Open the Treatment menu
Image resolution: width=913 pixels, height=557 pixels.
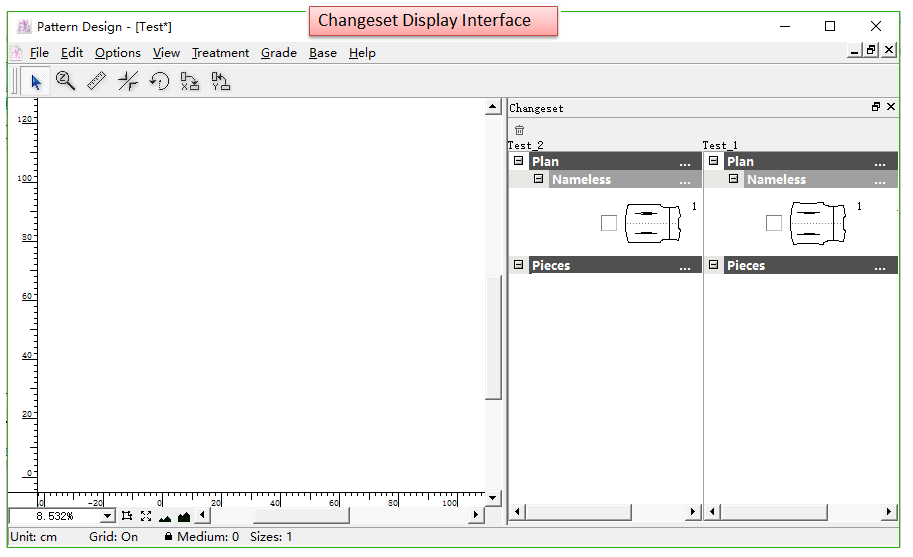click(x=220, y=53)
